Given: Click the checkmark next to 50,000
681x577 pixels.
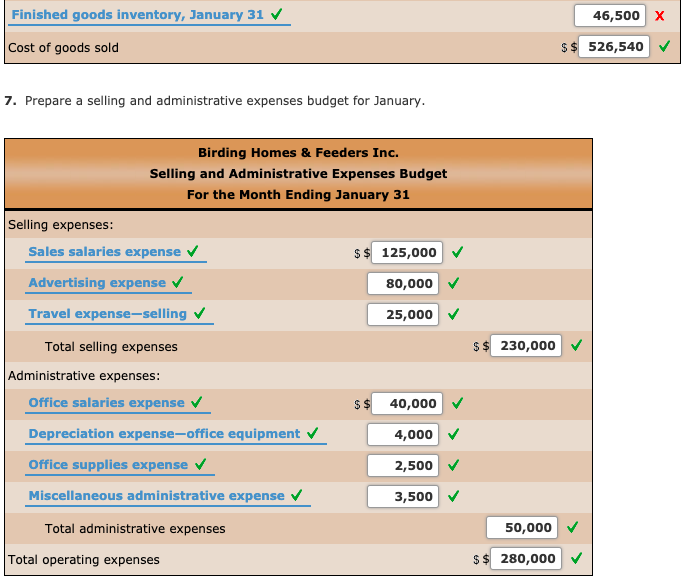Looking at the screenshot, I should click(572, 527).
